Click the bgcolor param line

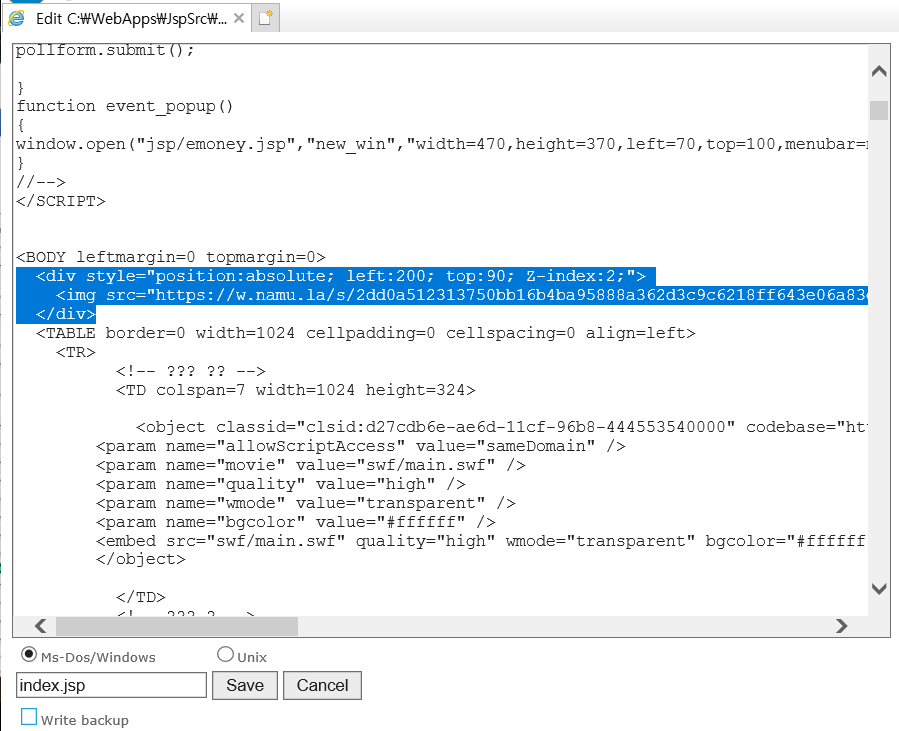click(x=296, y=522)
